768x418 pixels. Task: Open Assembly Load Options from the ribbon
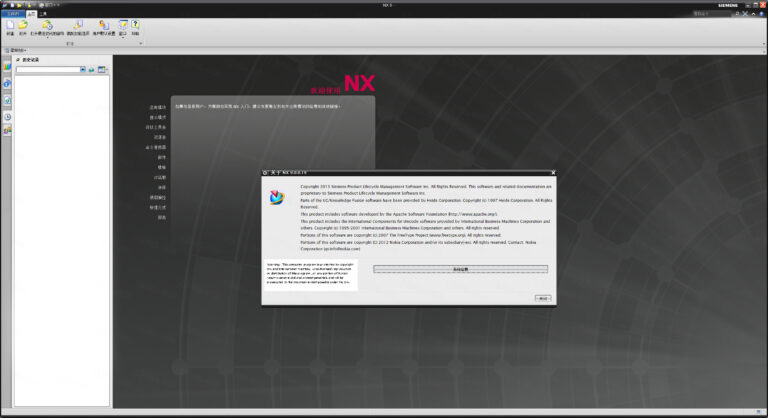[78, 25]
